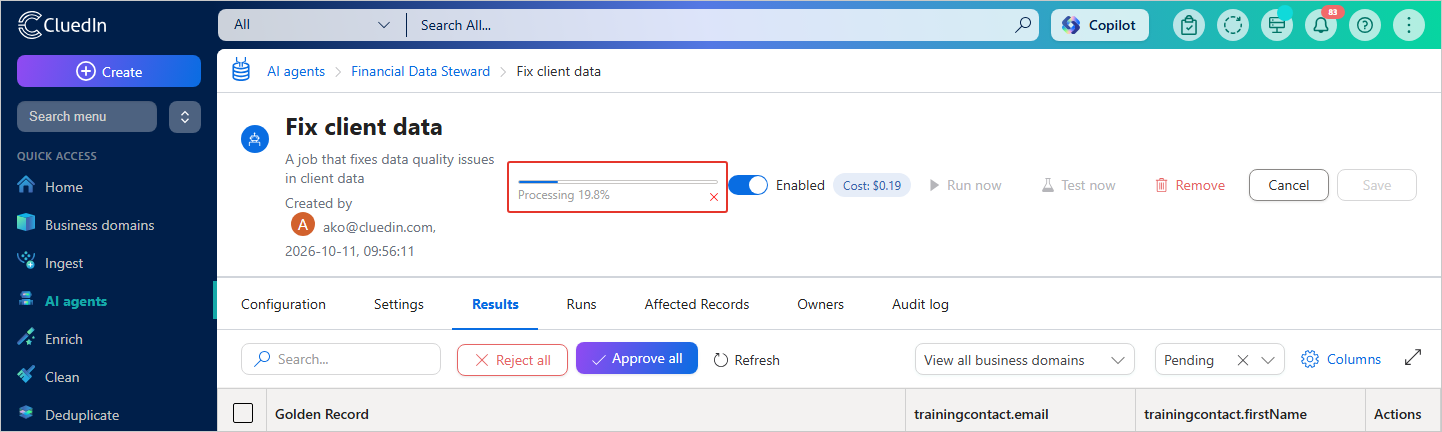1442x432 pixels.
Task: Click the database icon beside AI agents breadcrumb
Action: pos(241,70)
